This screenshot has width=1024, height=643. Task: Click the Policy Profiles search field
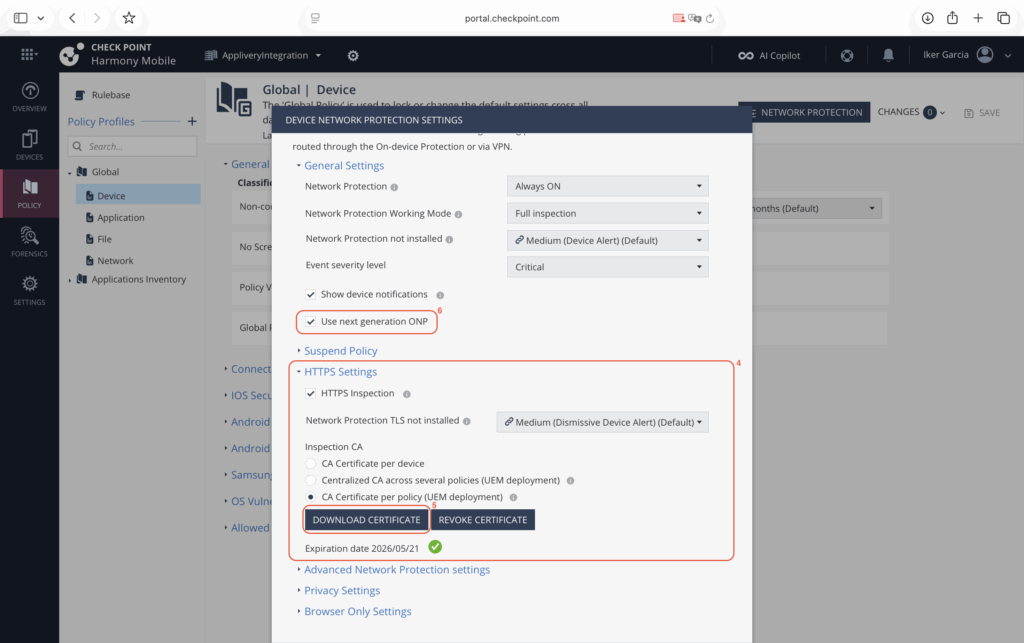pos(131,146)
